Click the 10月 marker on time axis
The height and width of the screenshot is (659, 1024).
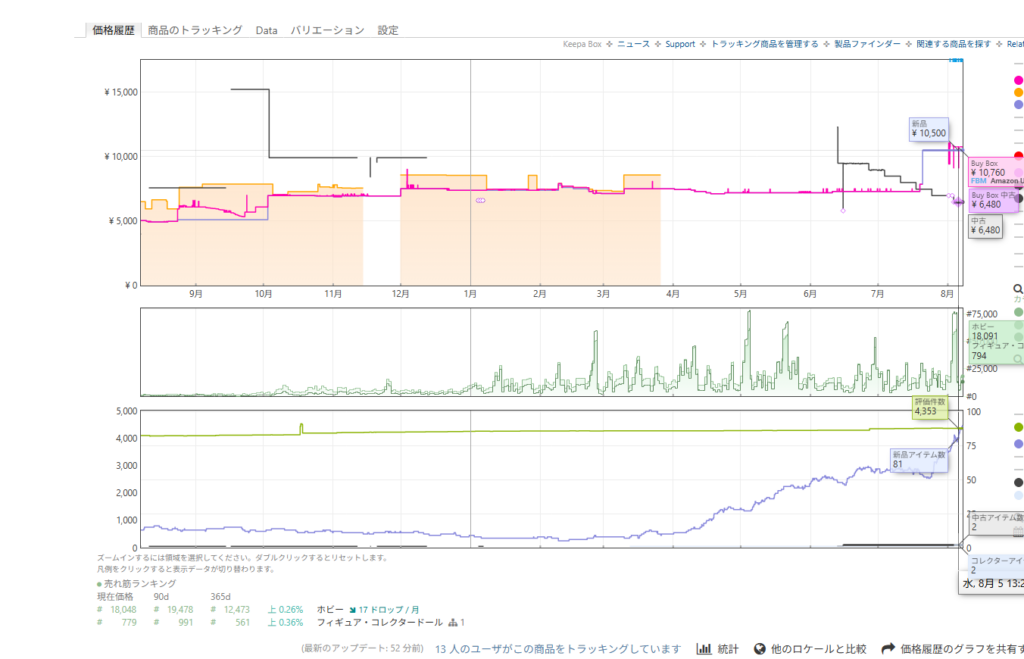click(x=263, y=294)
